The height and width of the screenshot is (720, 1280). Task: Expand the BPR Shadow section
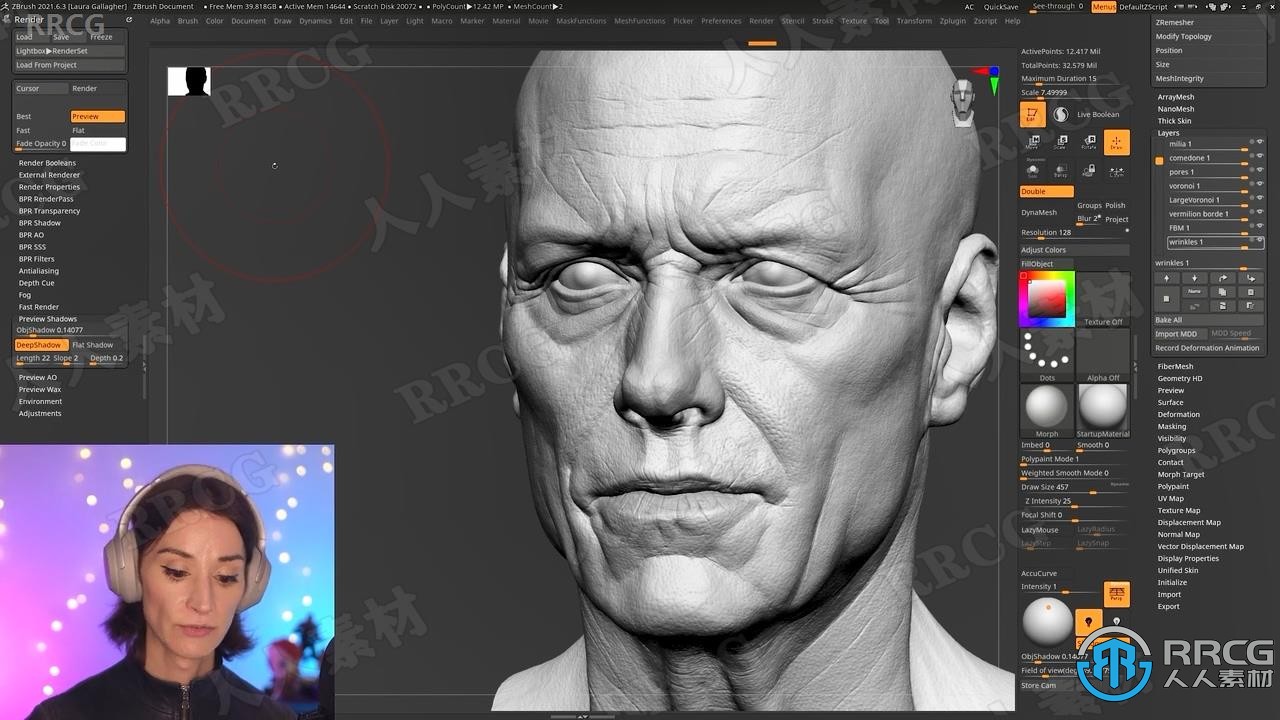[40, 223]
